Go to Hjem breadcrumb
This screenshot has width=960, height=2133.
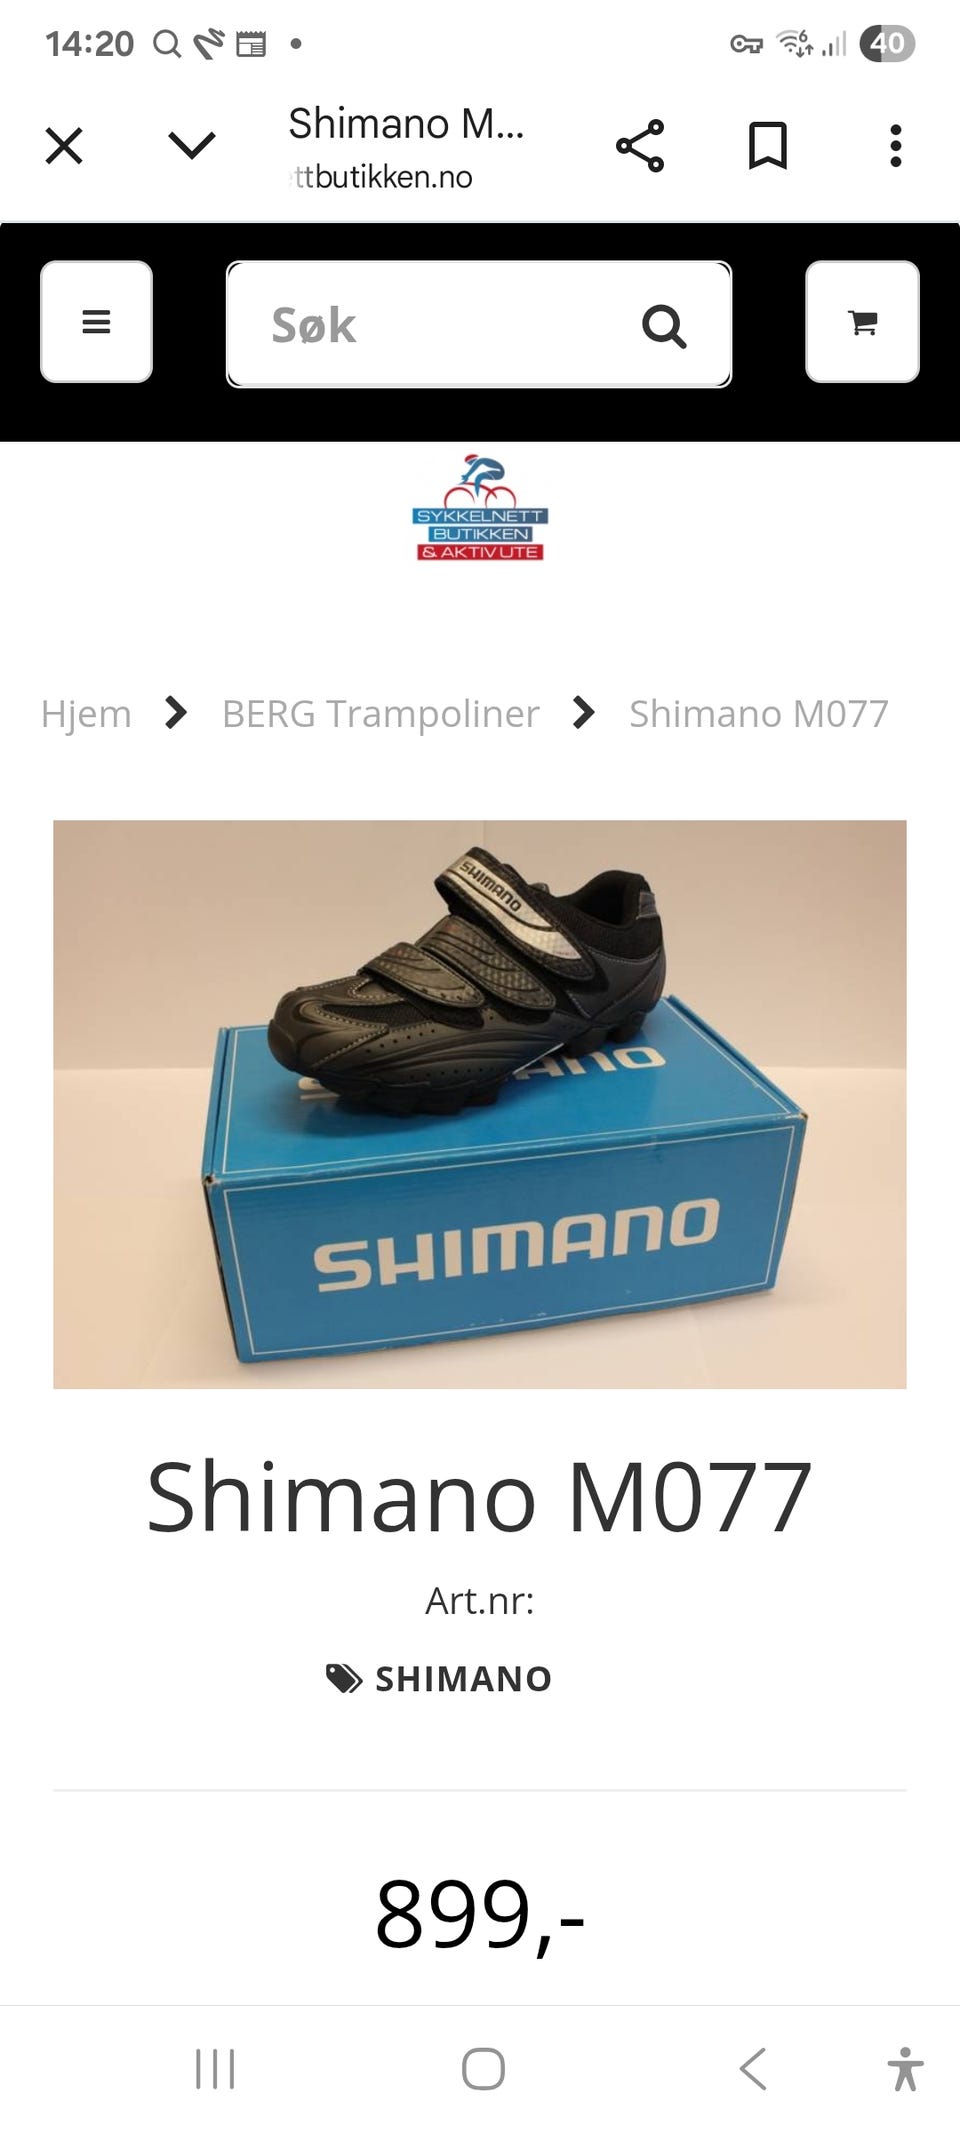[86, 714]
